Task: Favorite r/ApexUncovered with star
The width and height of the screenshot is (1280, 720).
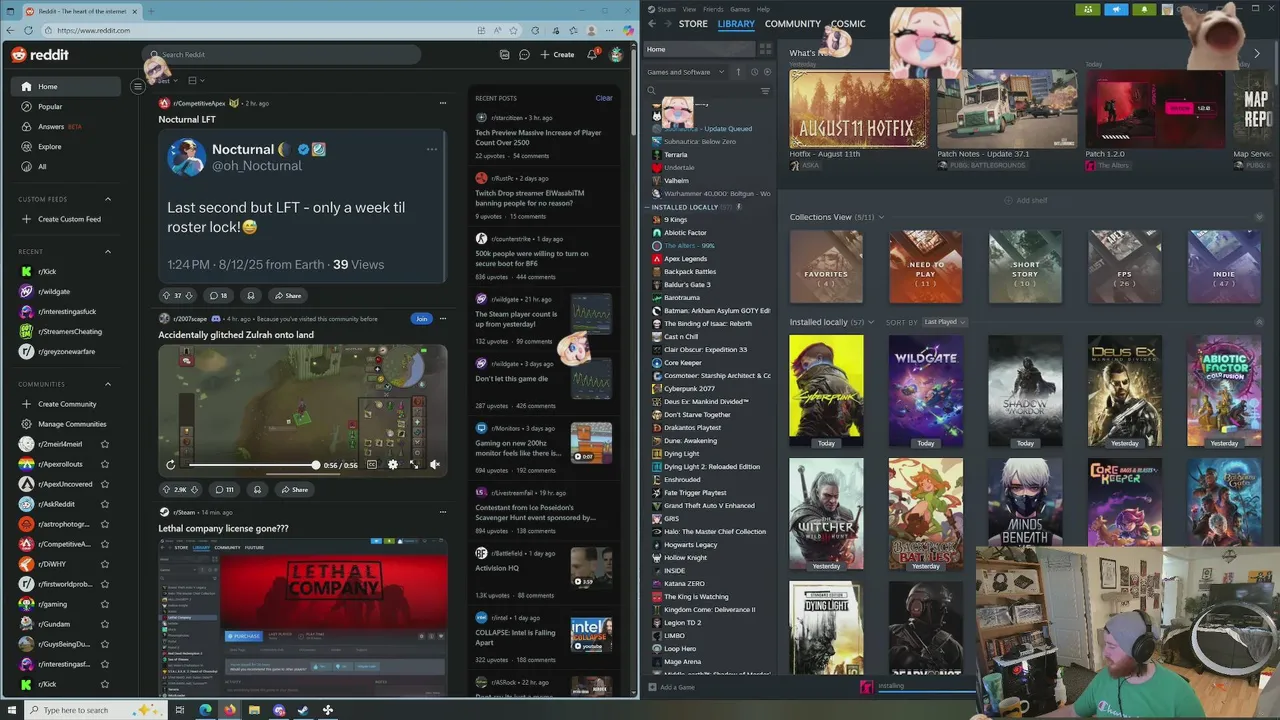Action: [105, 484]
